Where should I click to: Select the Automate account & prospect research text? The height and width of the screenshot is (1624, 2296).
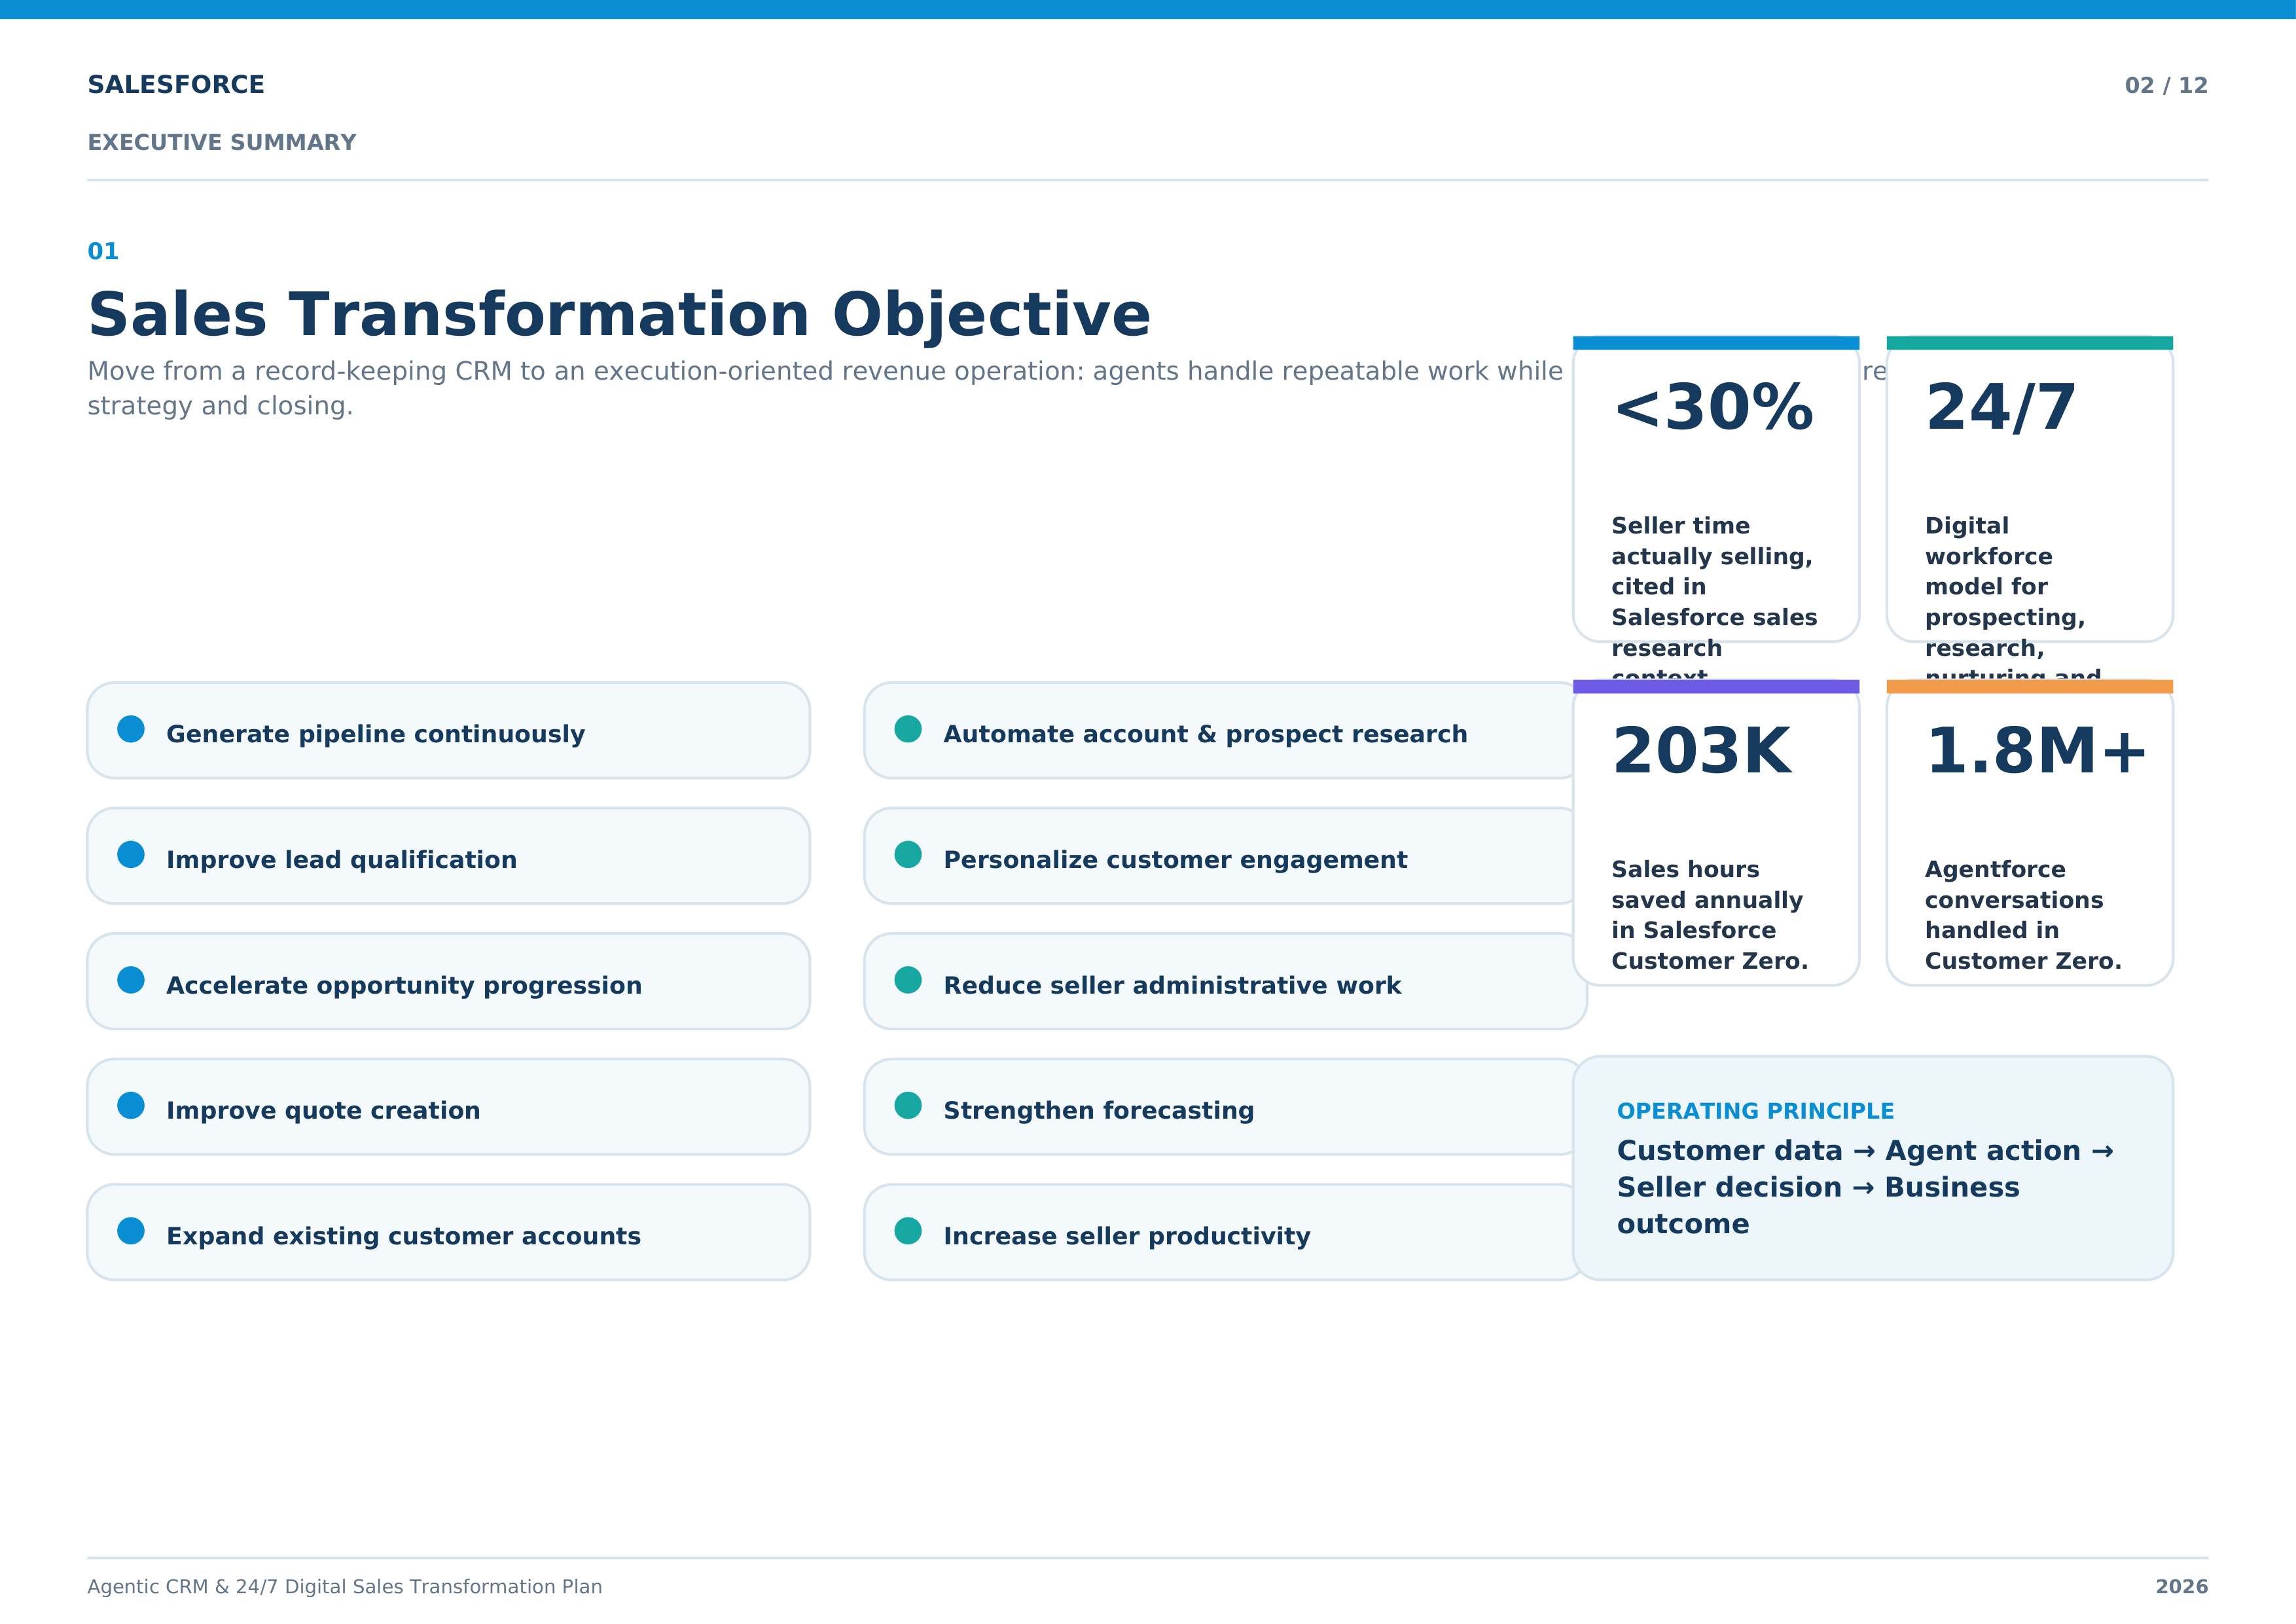click(1205, 734)
